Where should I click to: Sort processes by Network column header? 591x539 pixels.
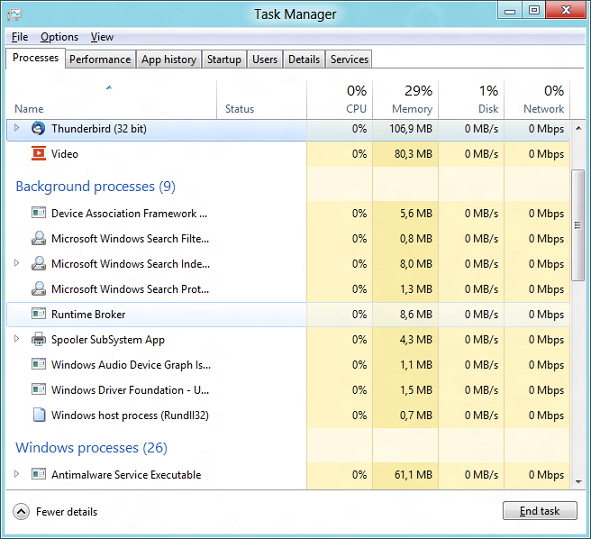point(537,100)
